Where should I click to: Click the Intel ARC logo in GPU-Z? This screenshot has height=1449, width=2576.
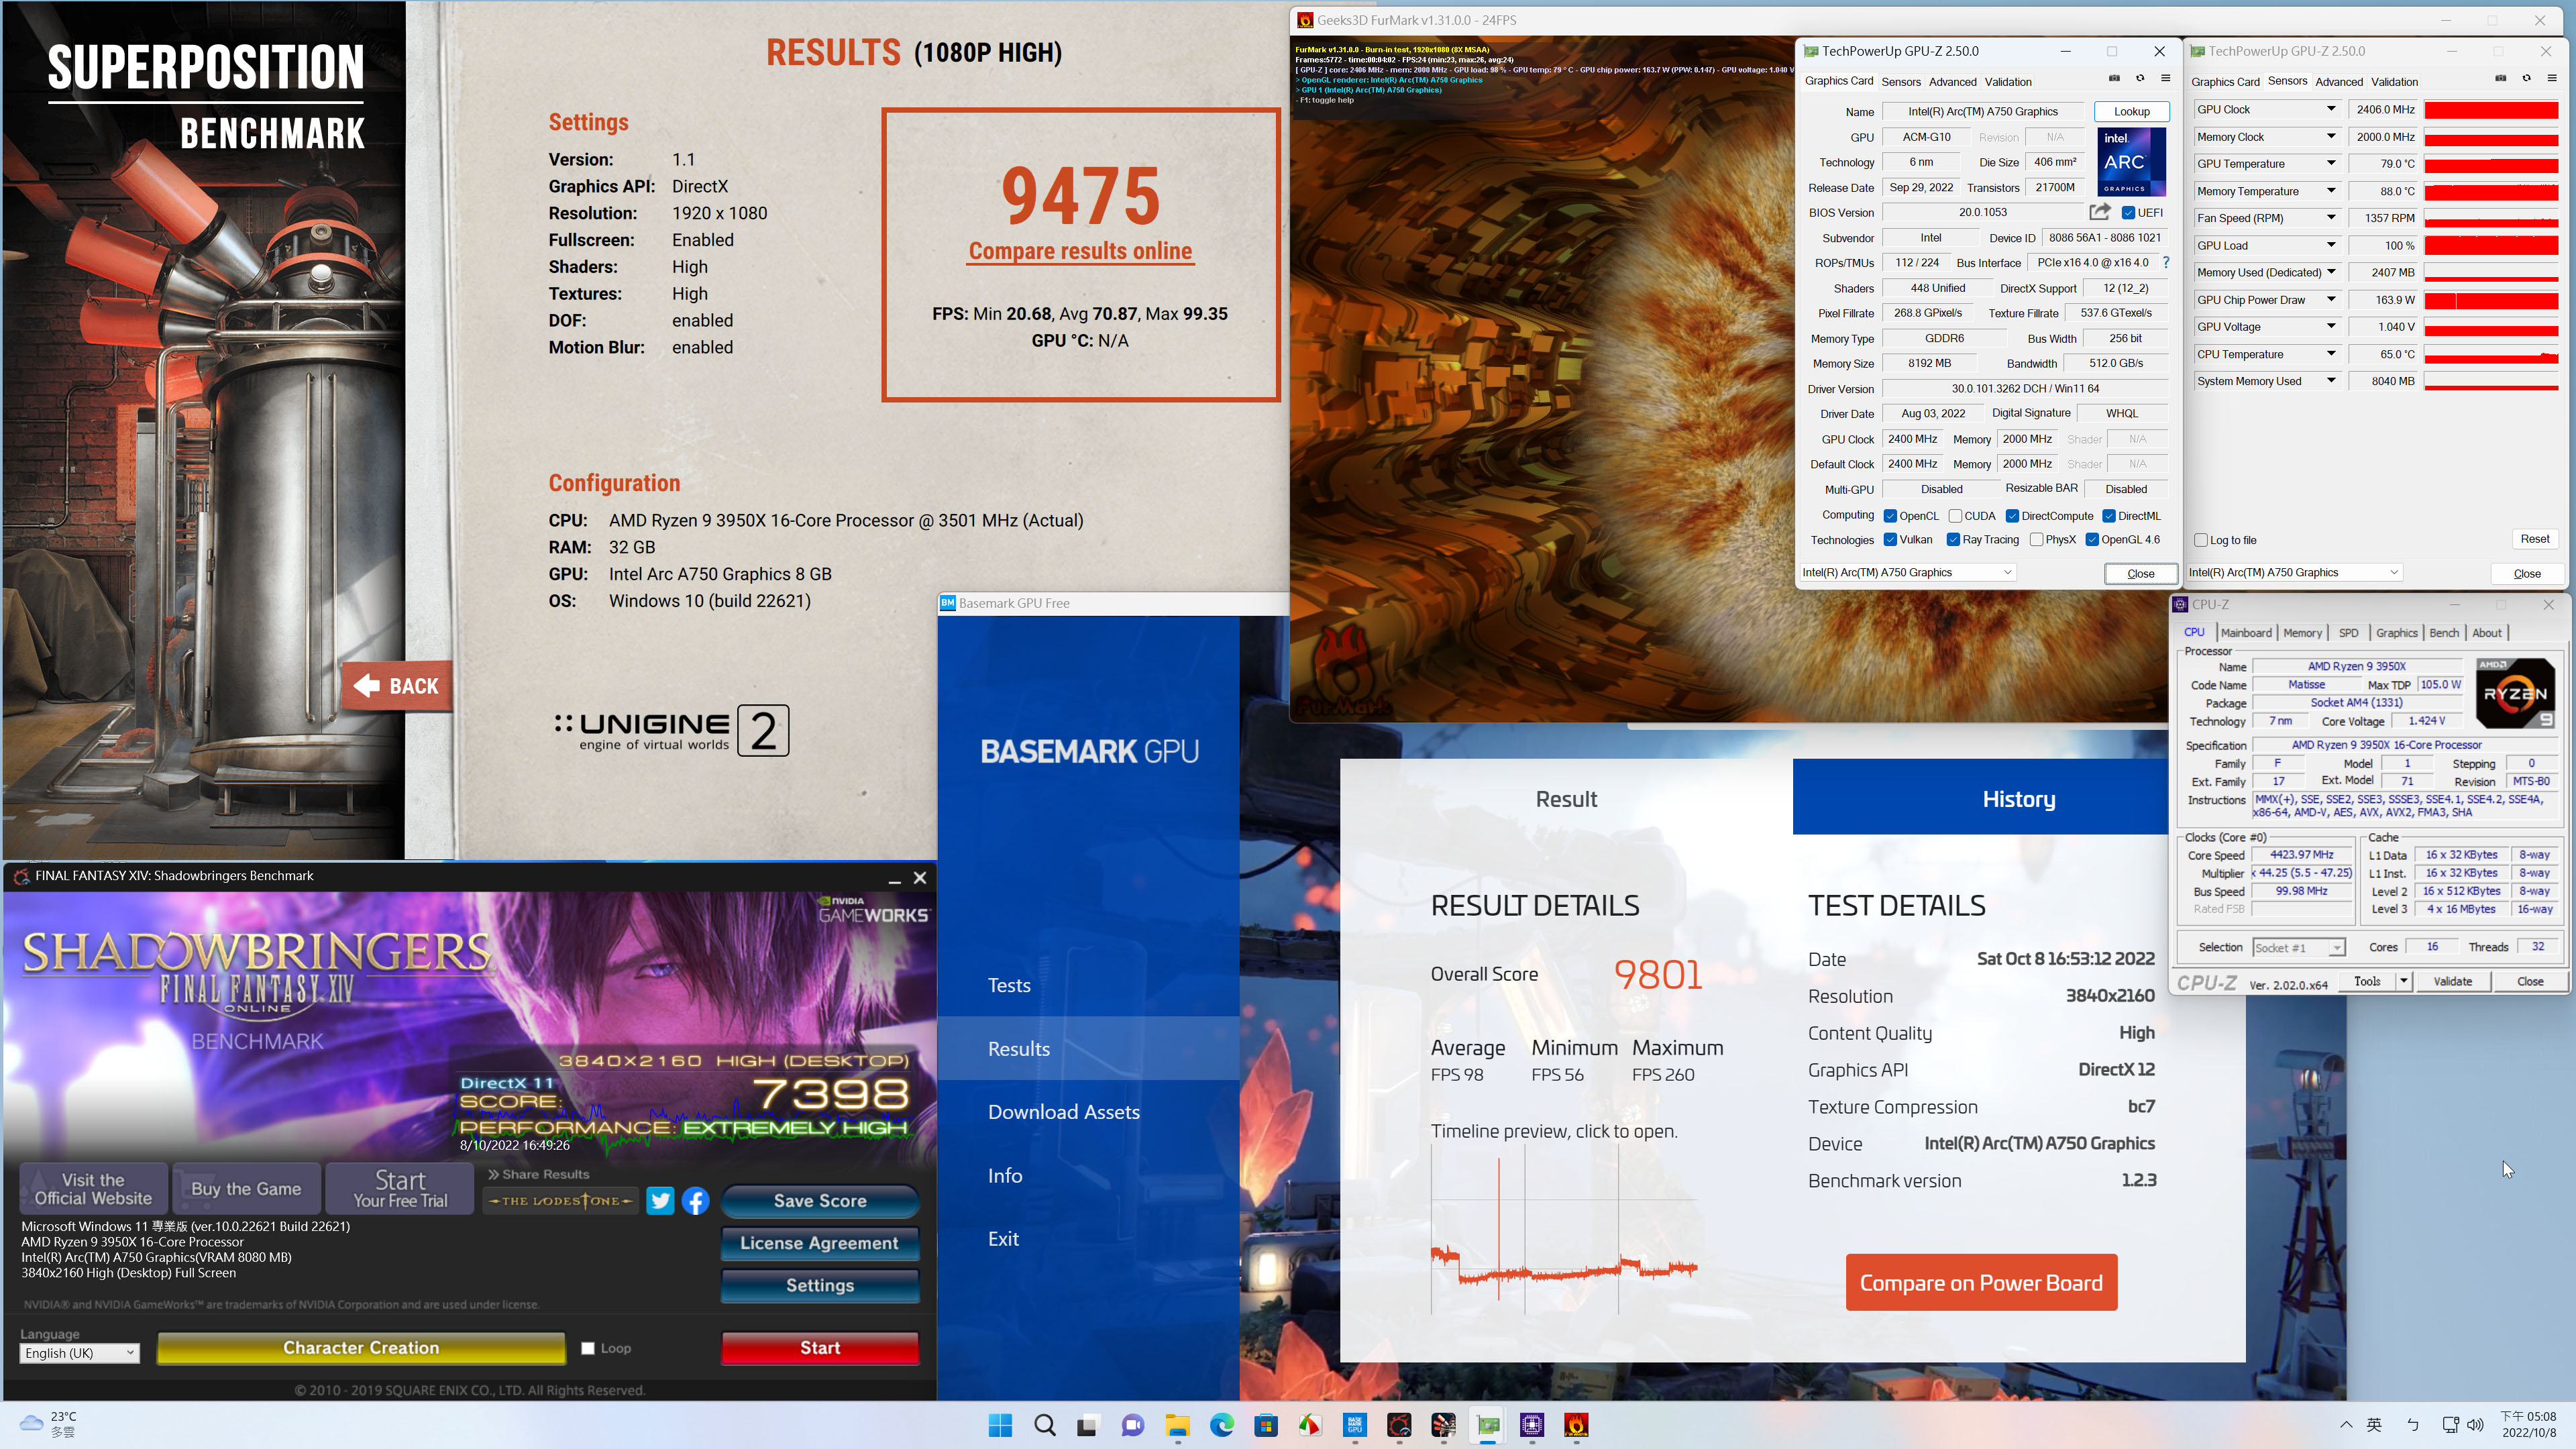(x=2132, y=161)
